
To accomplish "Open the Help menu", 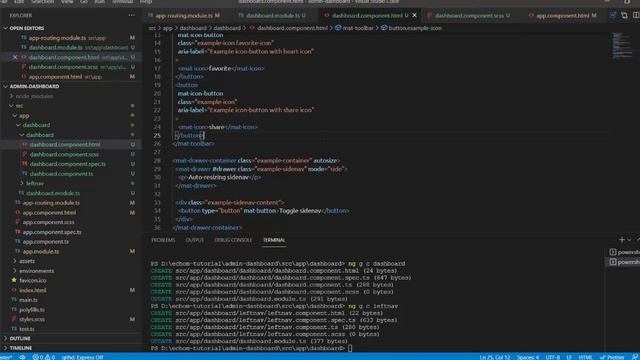I will (146, 2).
